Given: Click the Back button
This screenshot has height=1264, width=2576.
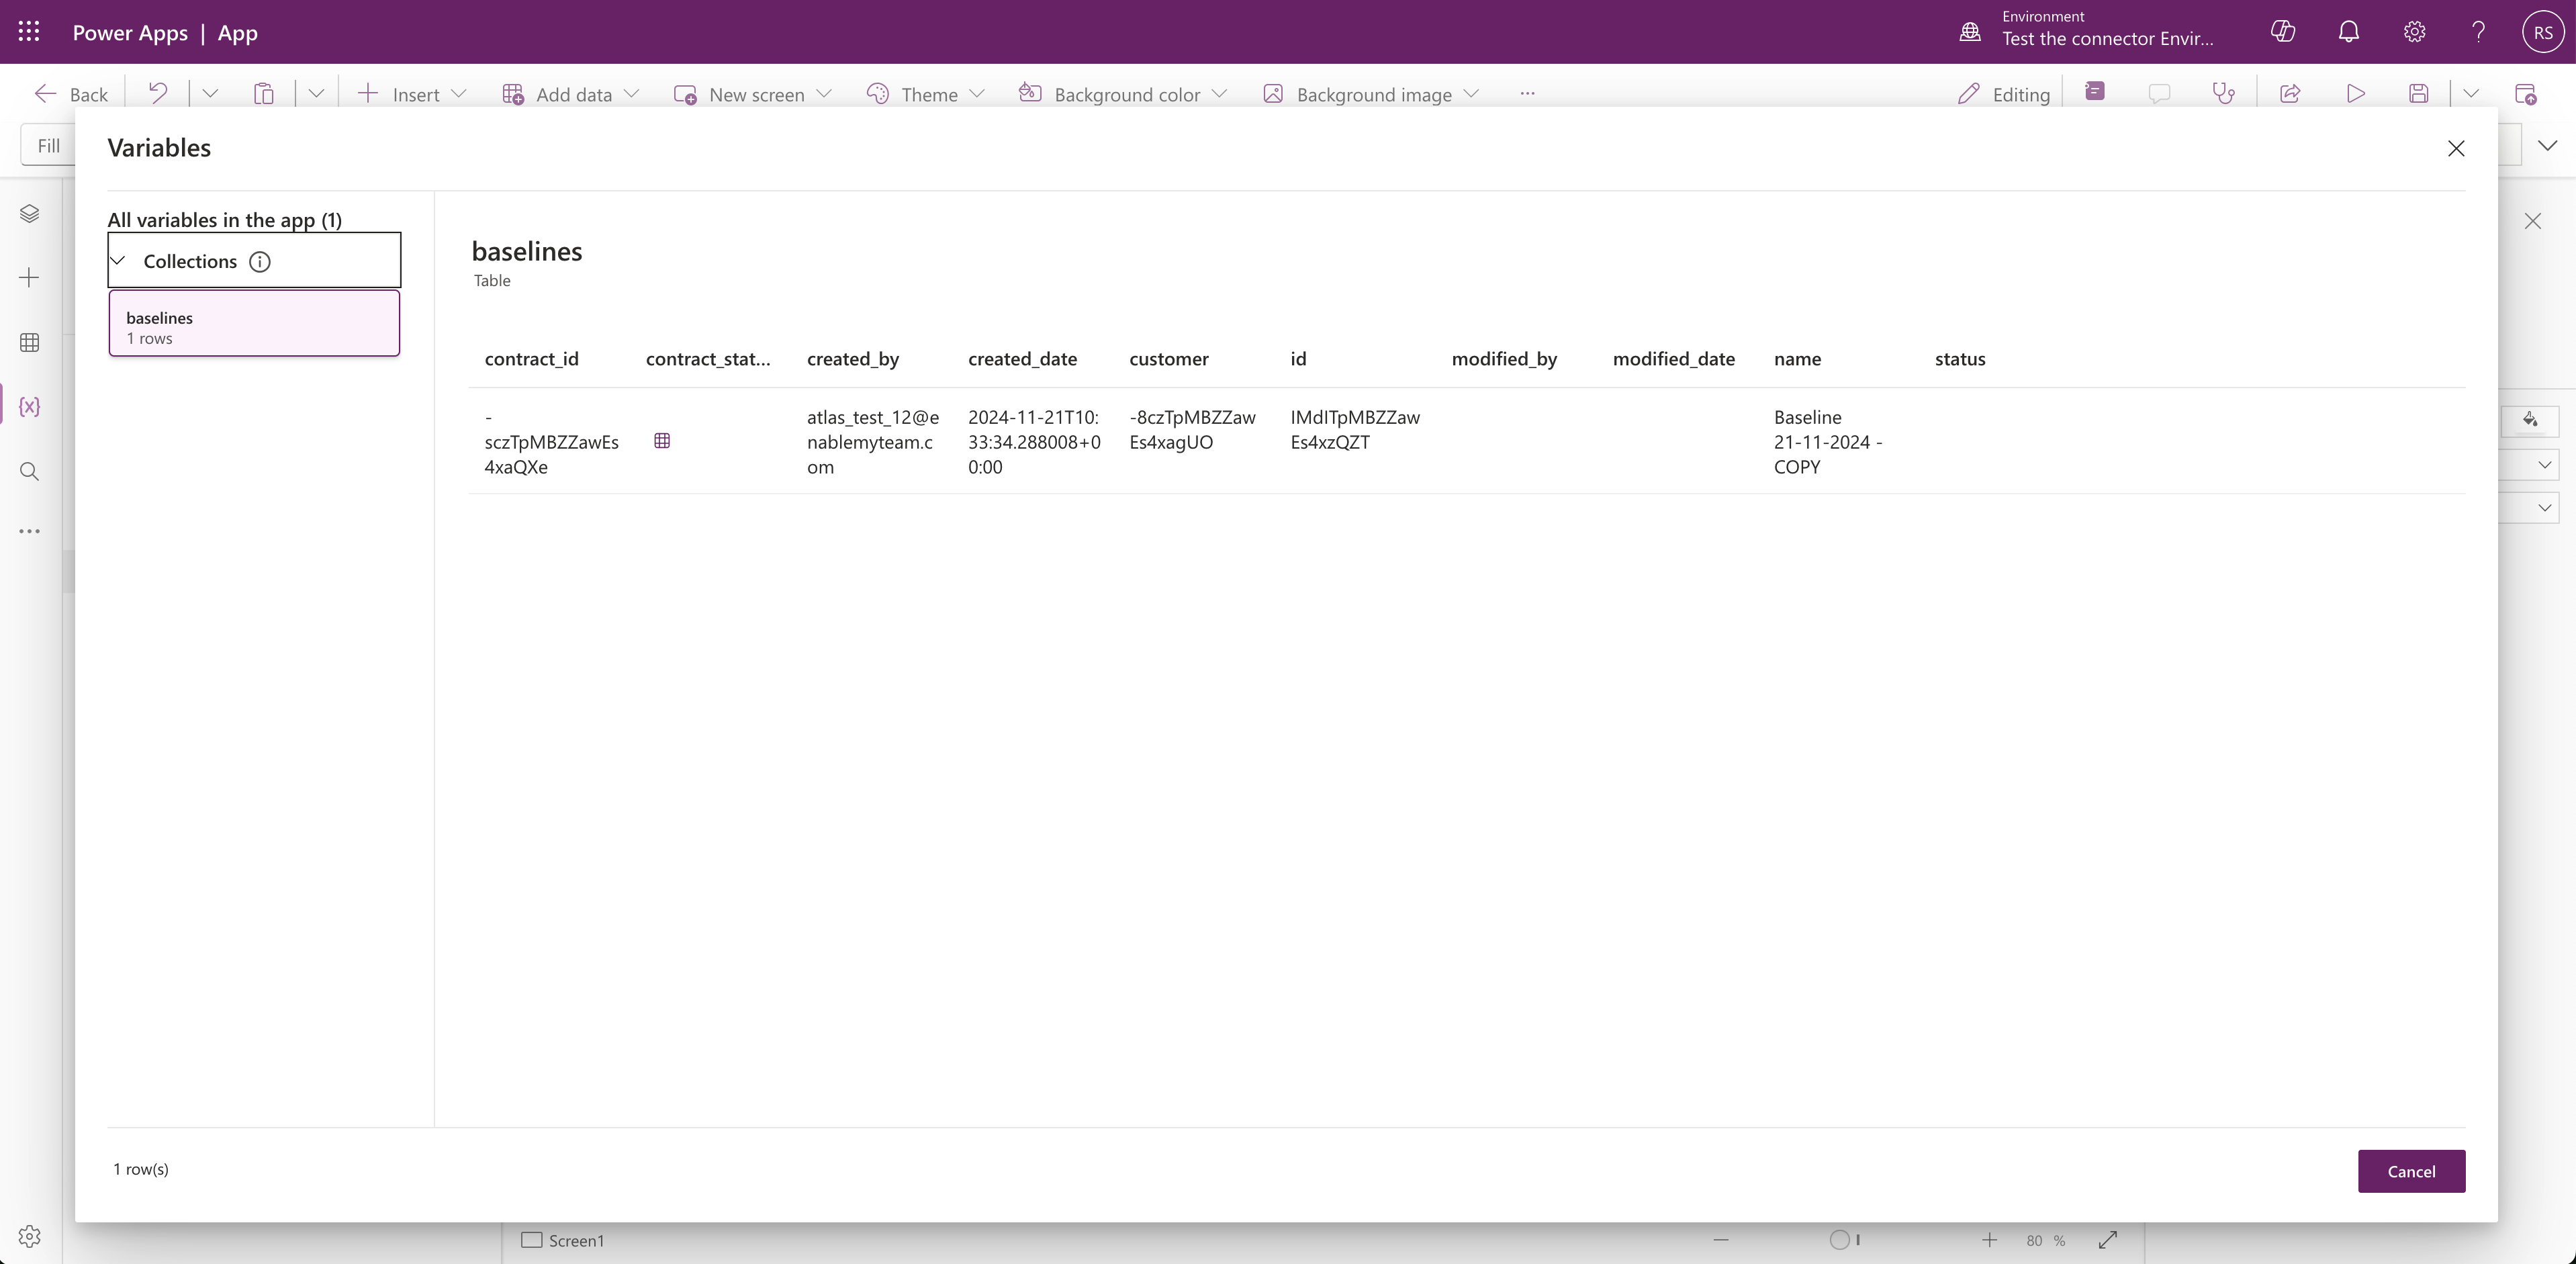Looking at the screenshot, I should coord(71,94).
